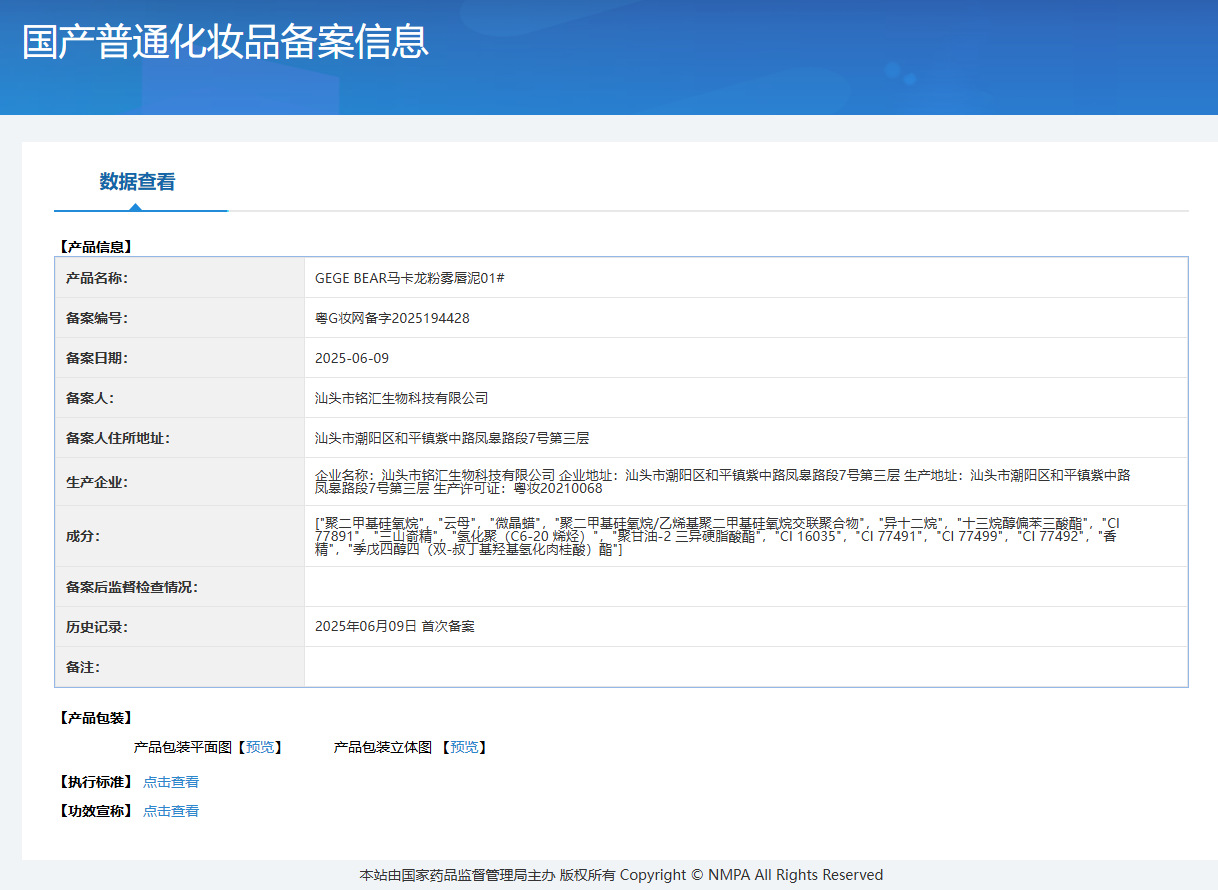1218x890 pixels.
Task: Select filing number 粤G妆网备字2025194428
Action: 392,318
